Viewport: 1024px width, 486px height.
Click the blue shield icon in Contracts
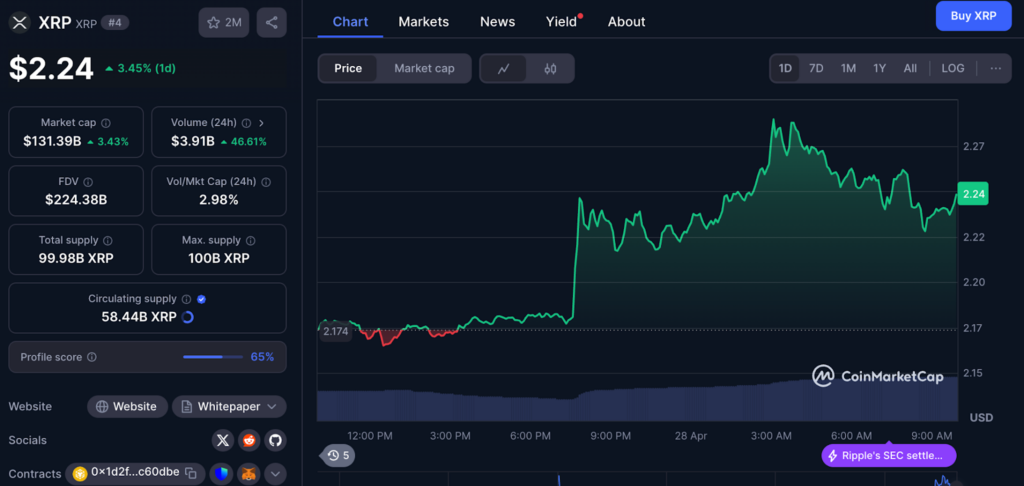point(221,473)
